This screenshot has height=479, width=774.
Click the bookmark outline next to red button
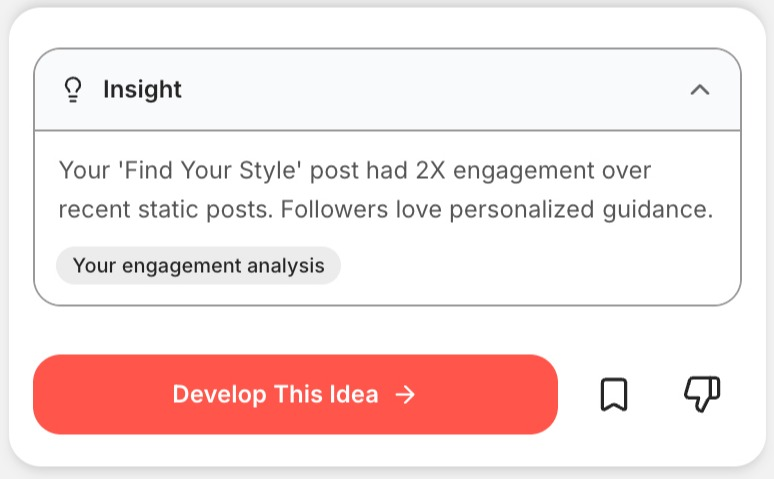click(614, 394)
